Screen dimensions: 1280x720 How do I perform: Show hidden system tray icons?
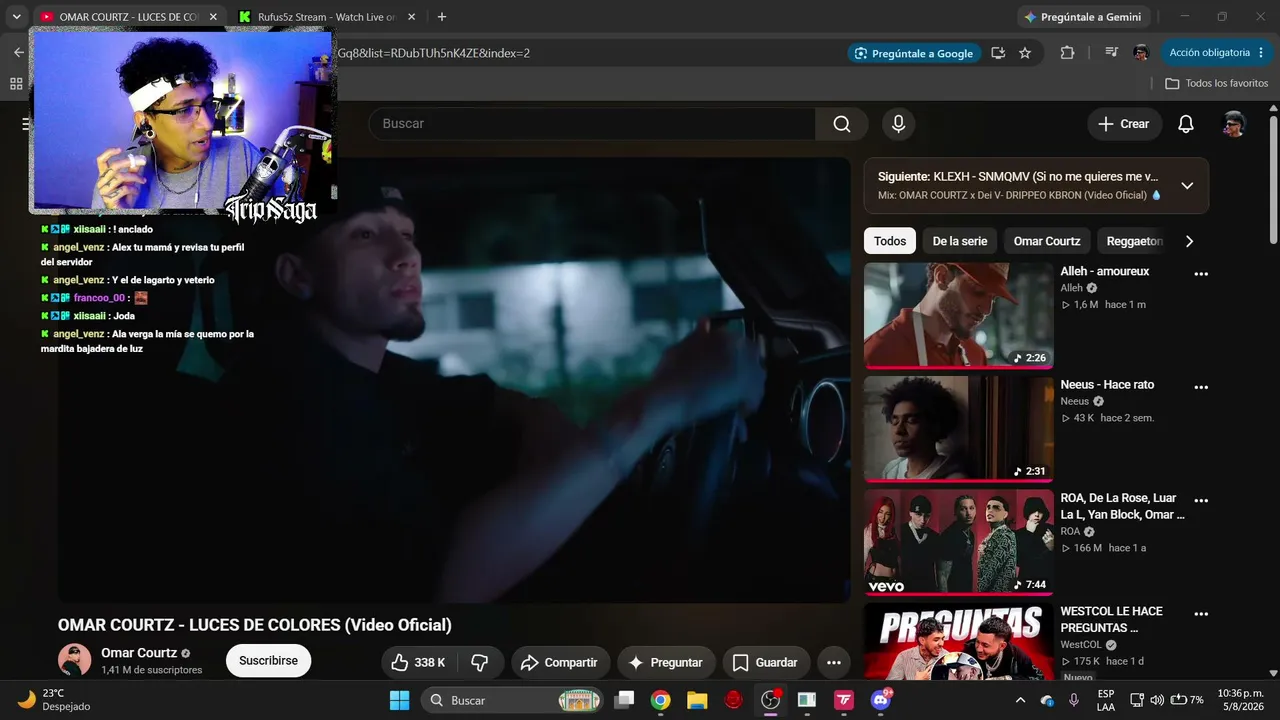[x=1020, y=700]
